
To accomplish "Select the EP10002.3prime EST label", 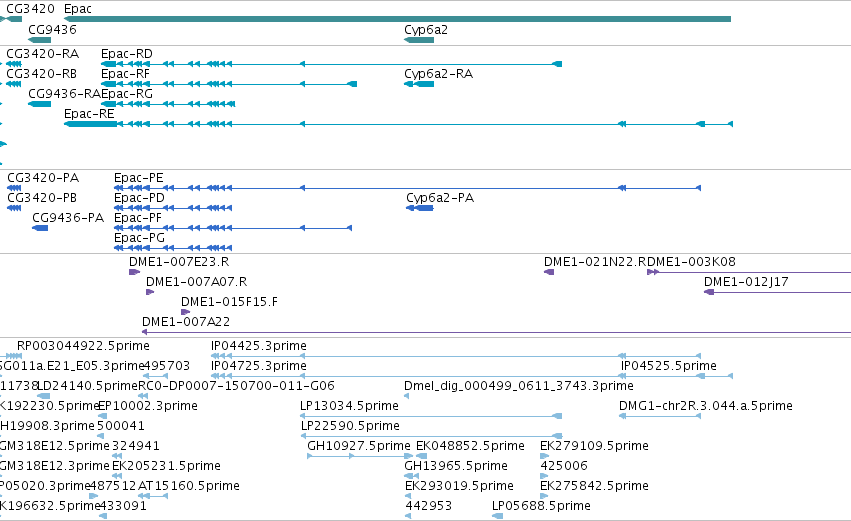I will 148,406.
